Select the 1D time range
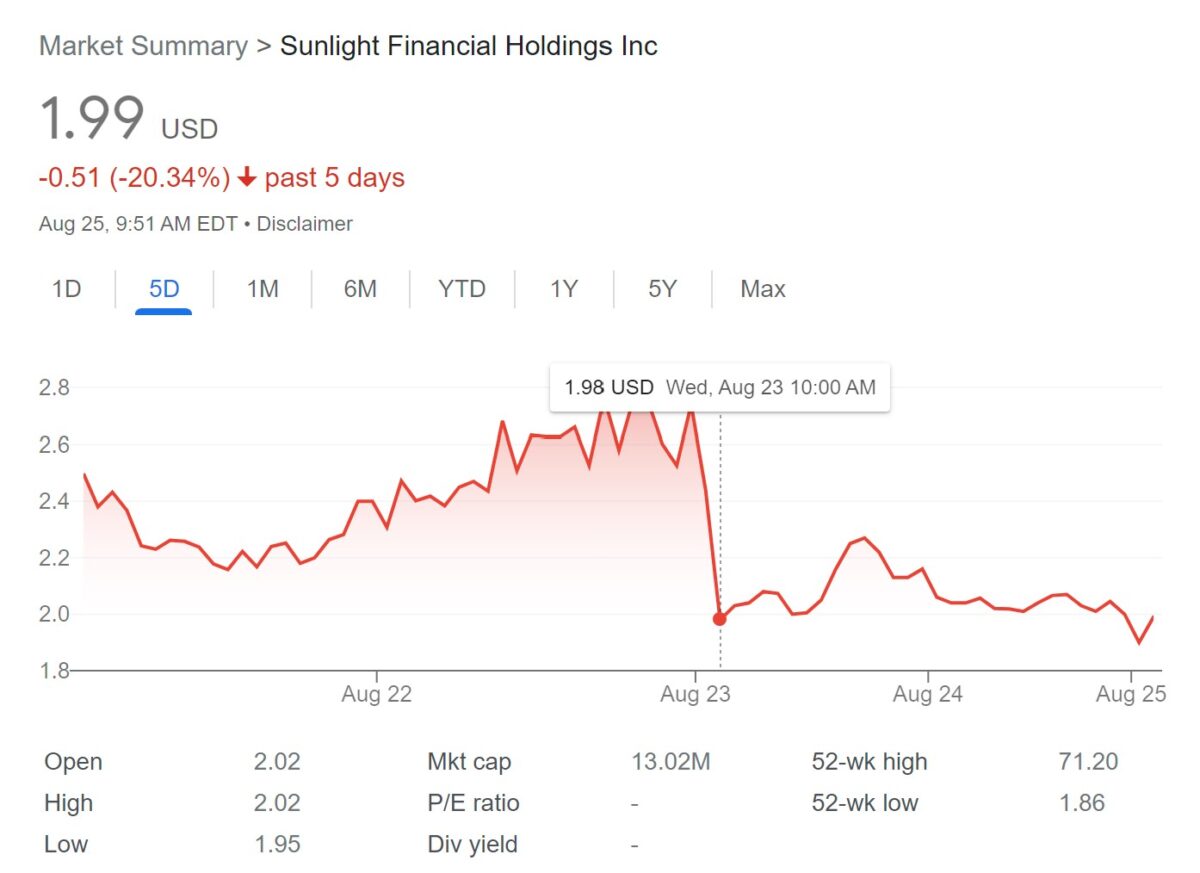Image resolution: width=1200 pixels, height=873 pixels. click(66, 289)
